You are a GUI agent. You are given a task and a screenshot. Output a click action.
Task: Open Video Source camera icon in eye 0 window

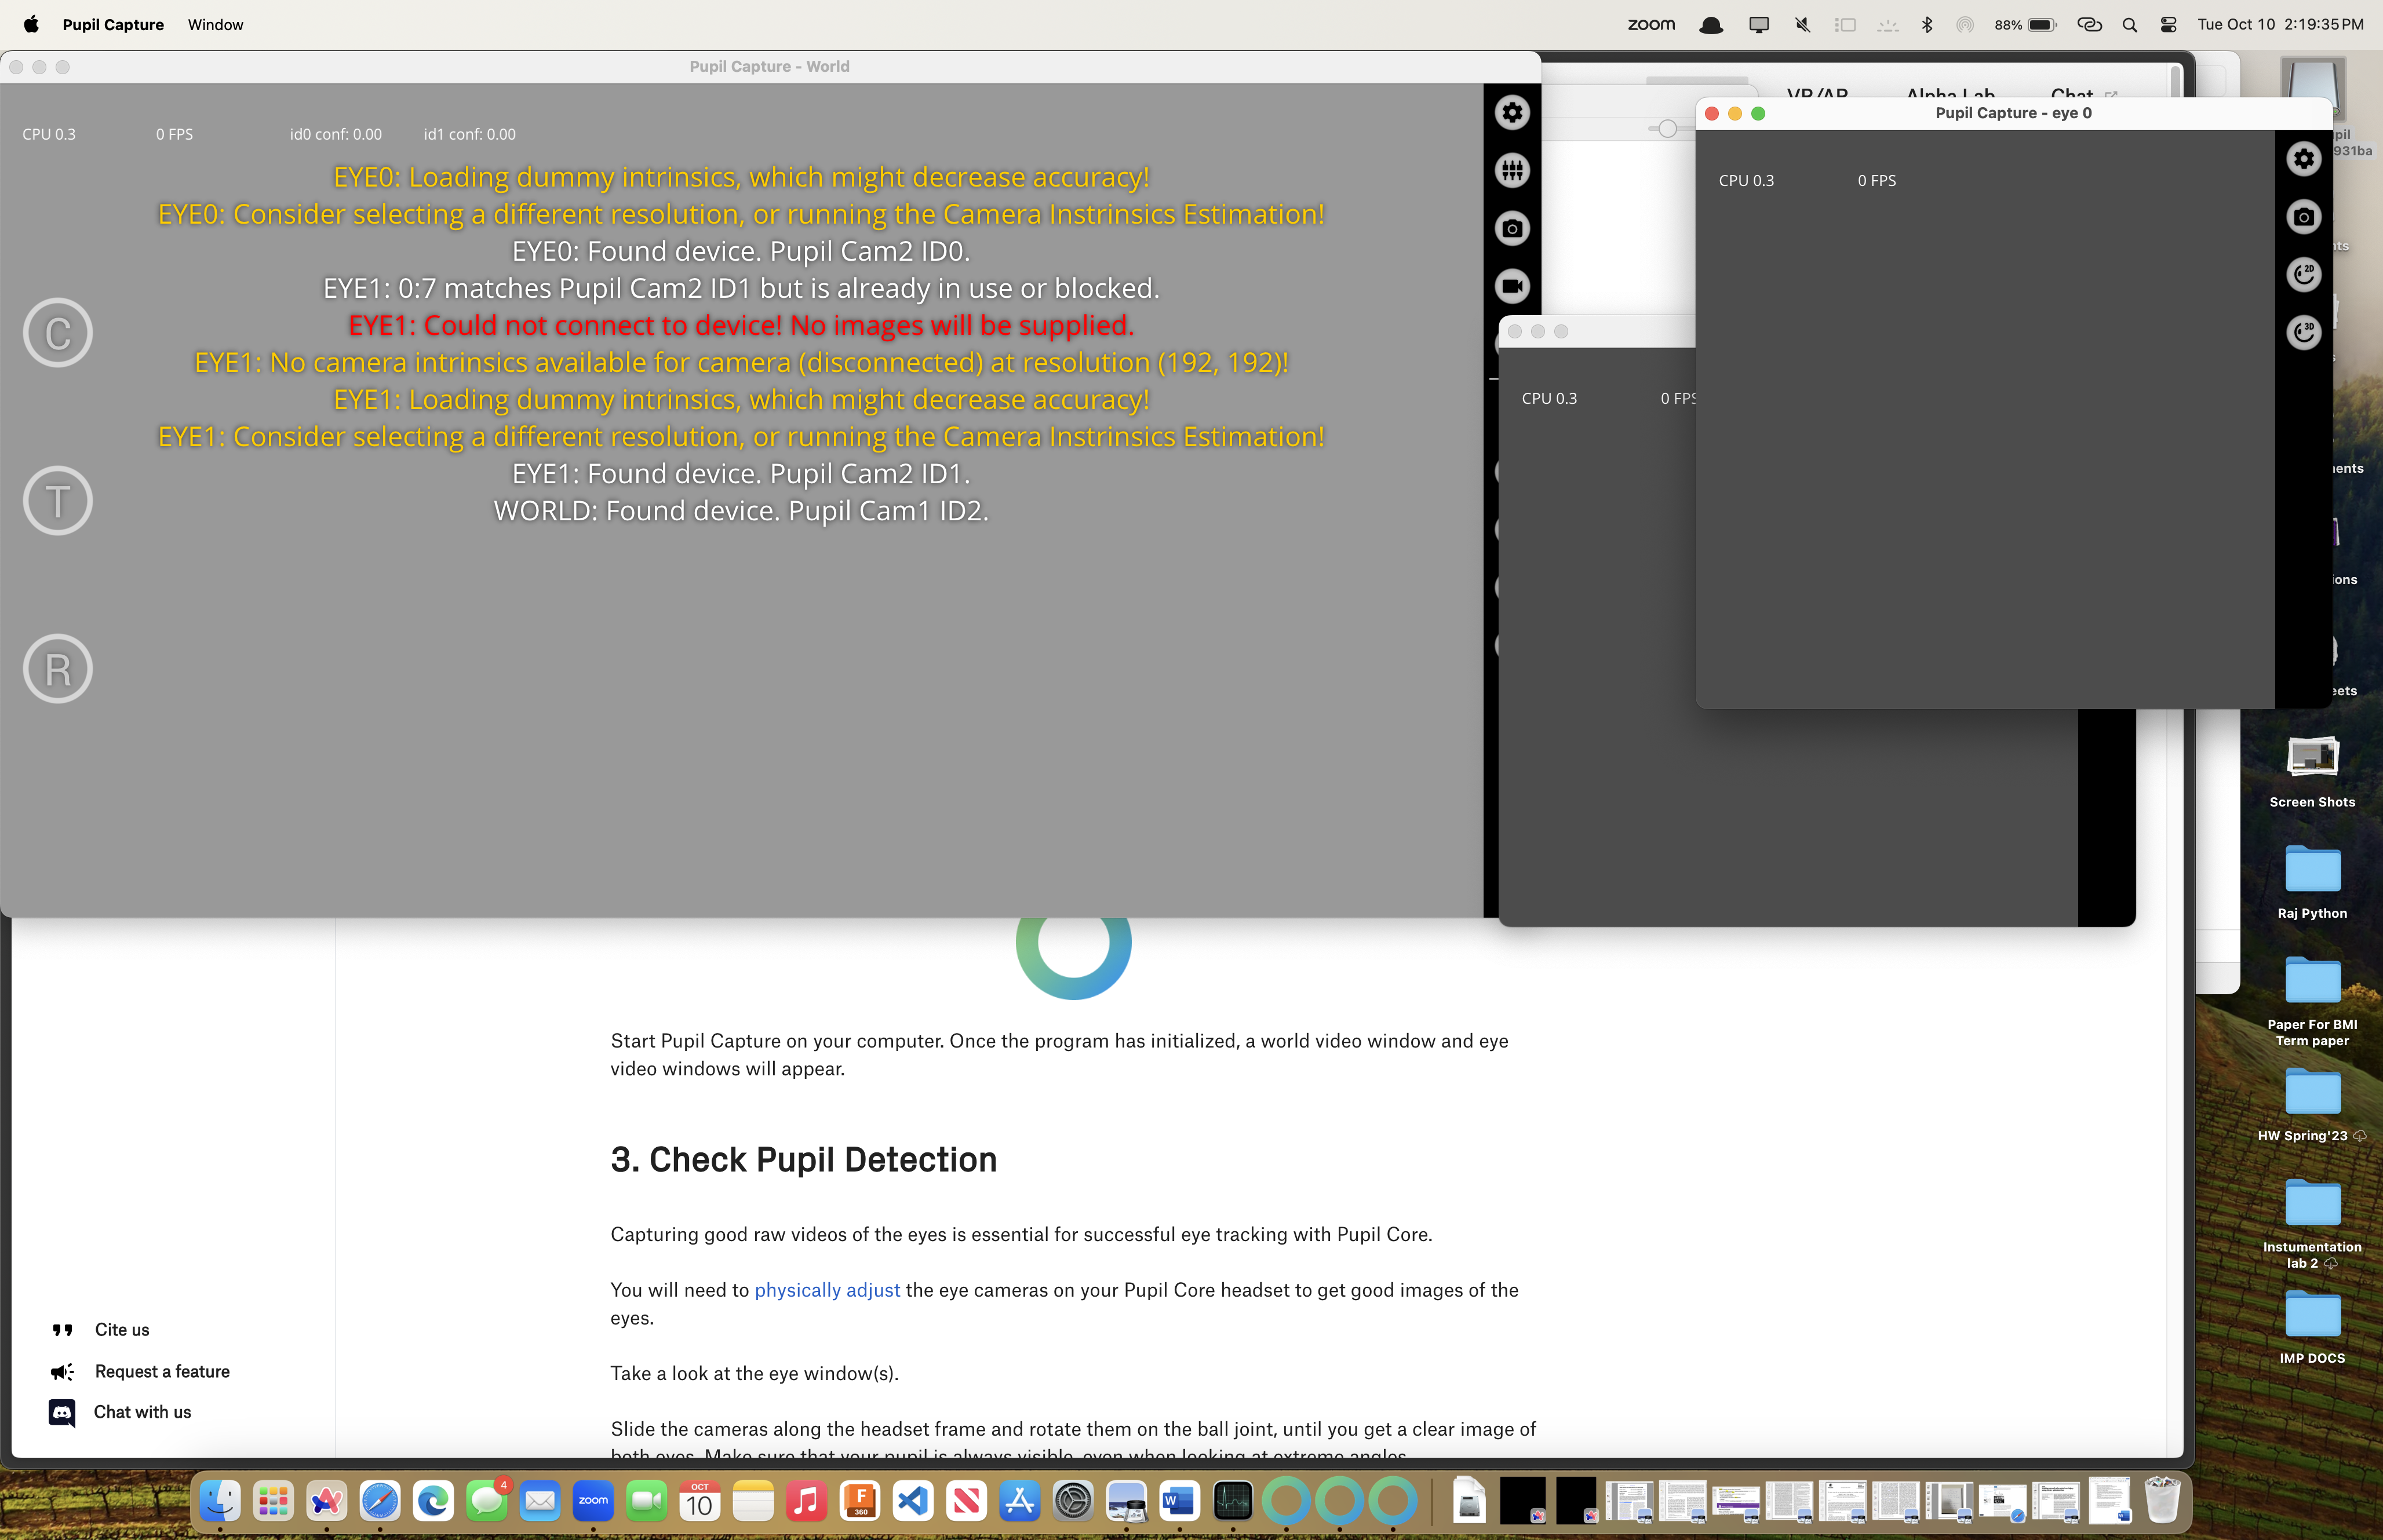pos(2304,217)
